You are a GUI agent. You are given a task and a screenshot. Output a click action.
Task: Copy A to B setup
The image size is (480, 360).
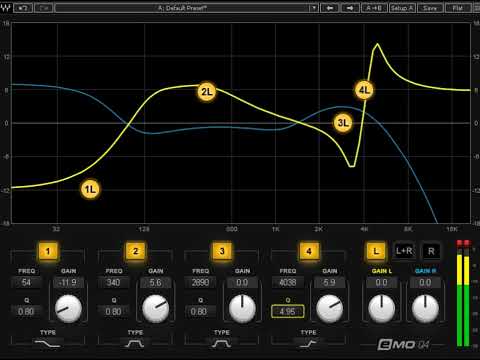pos(374,8)
